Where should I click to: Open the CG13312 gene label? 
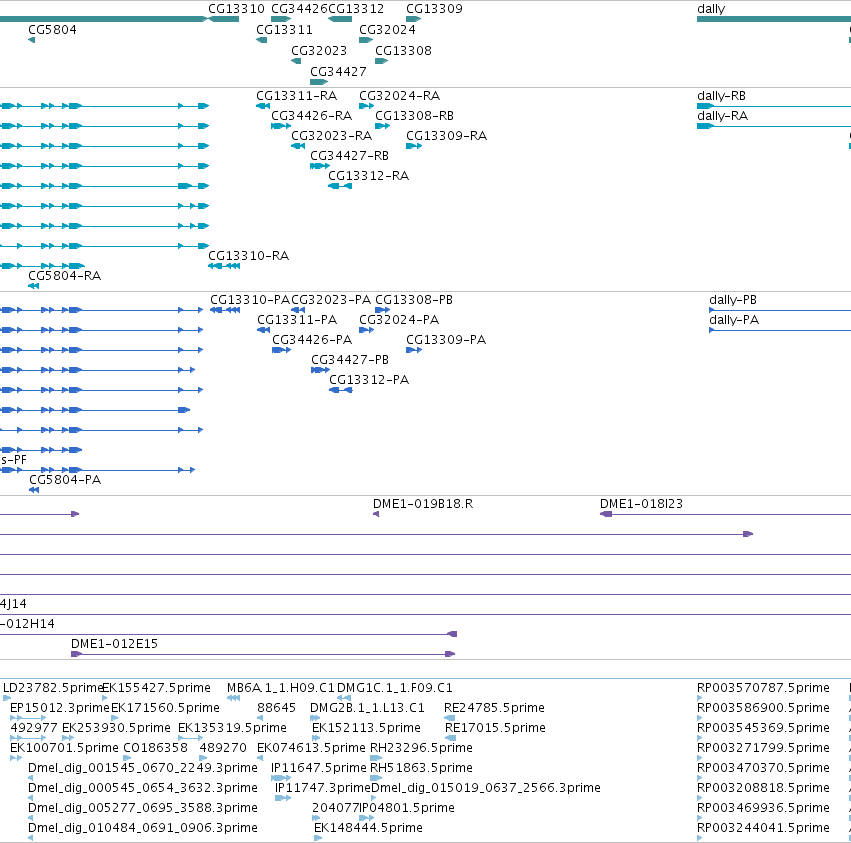(356, 9)
